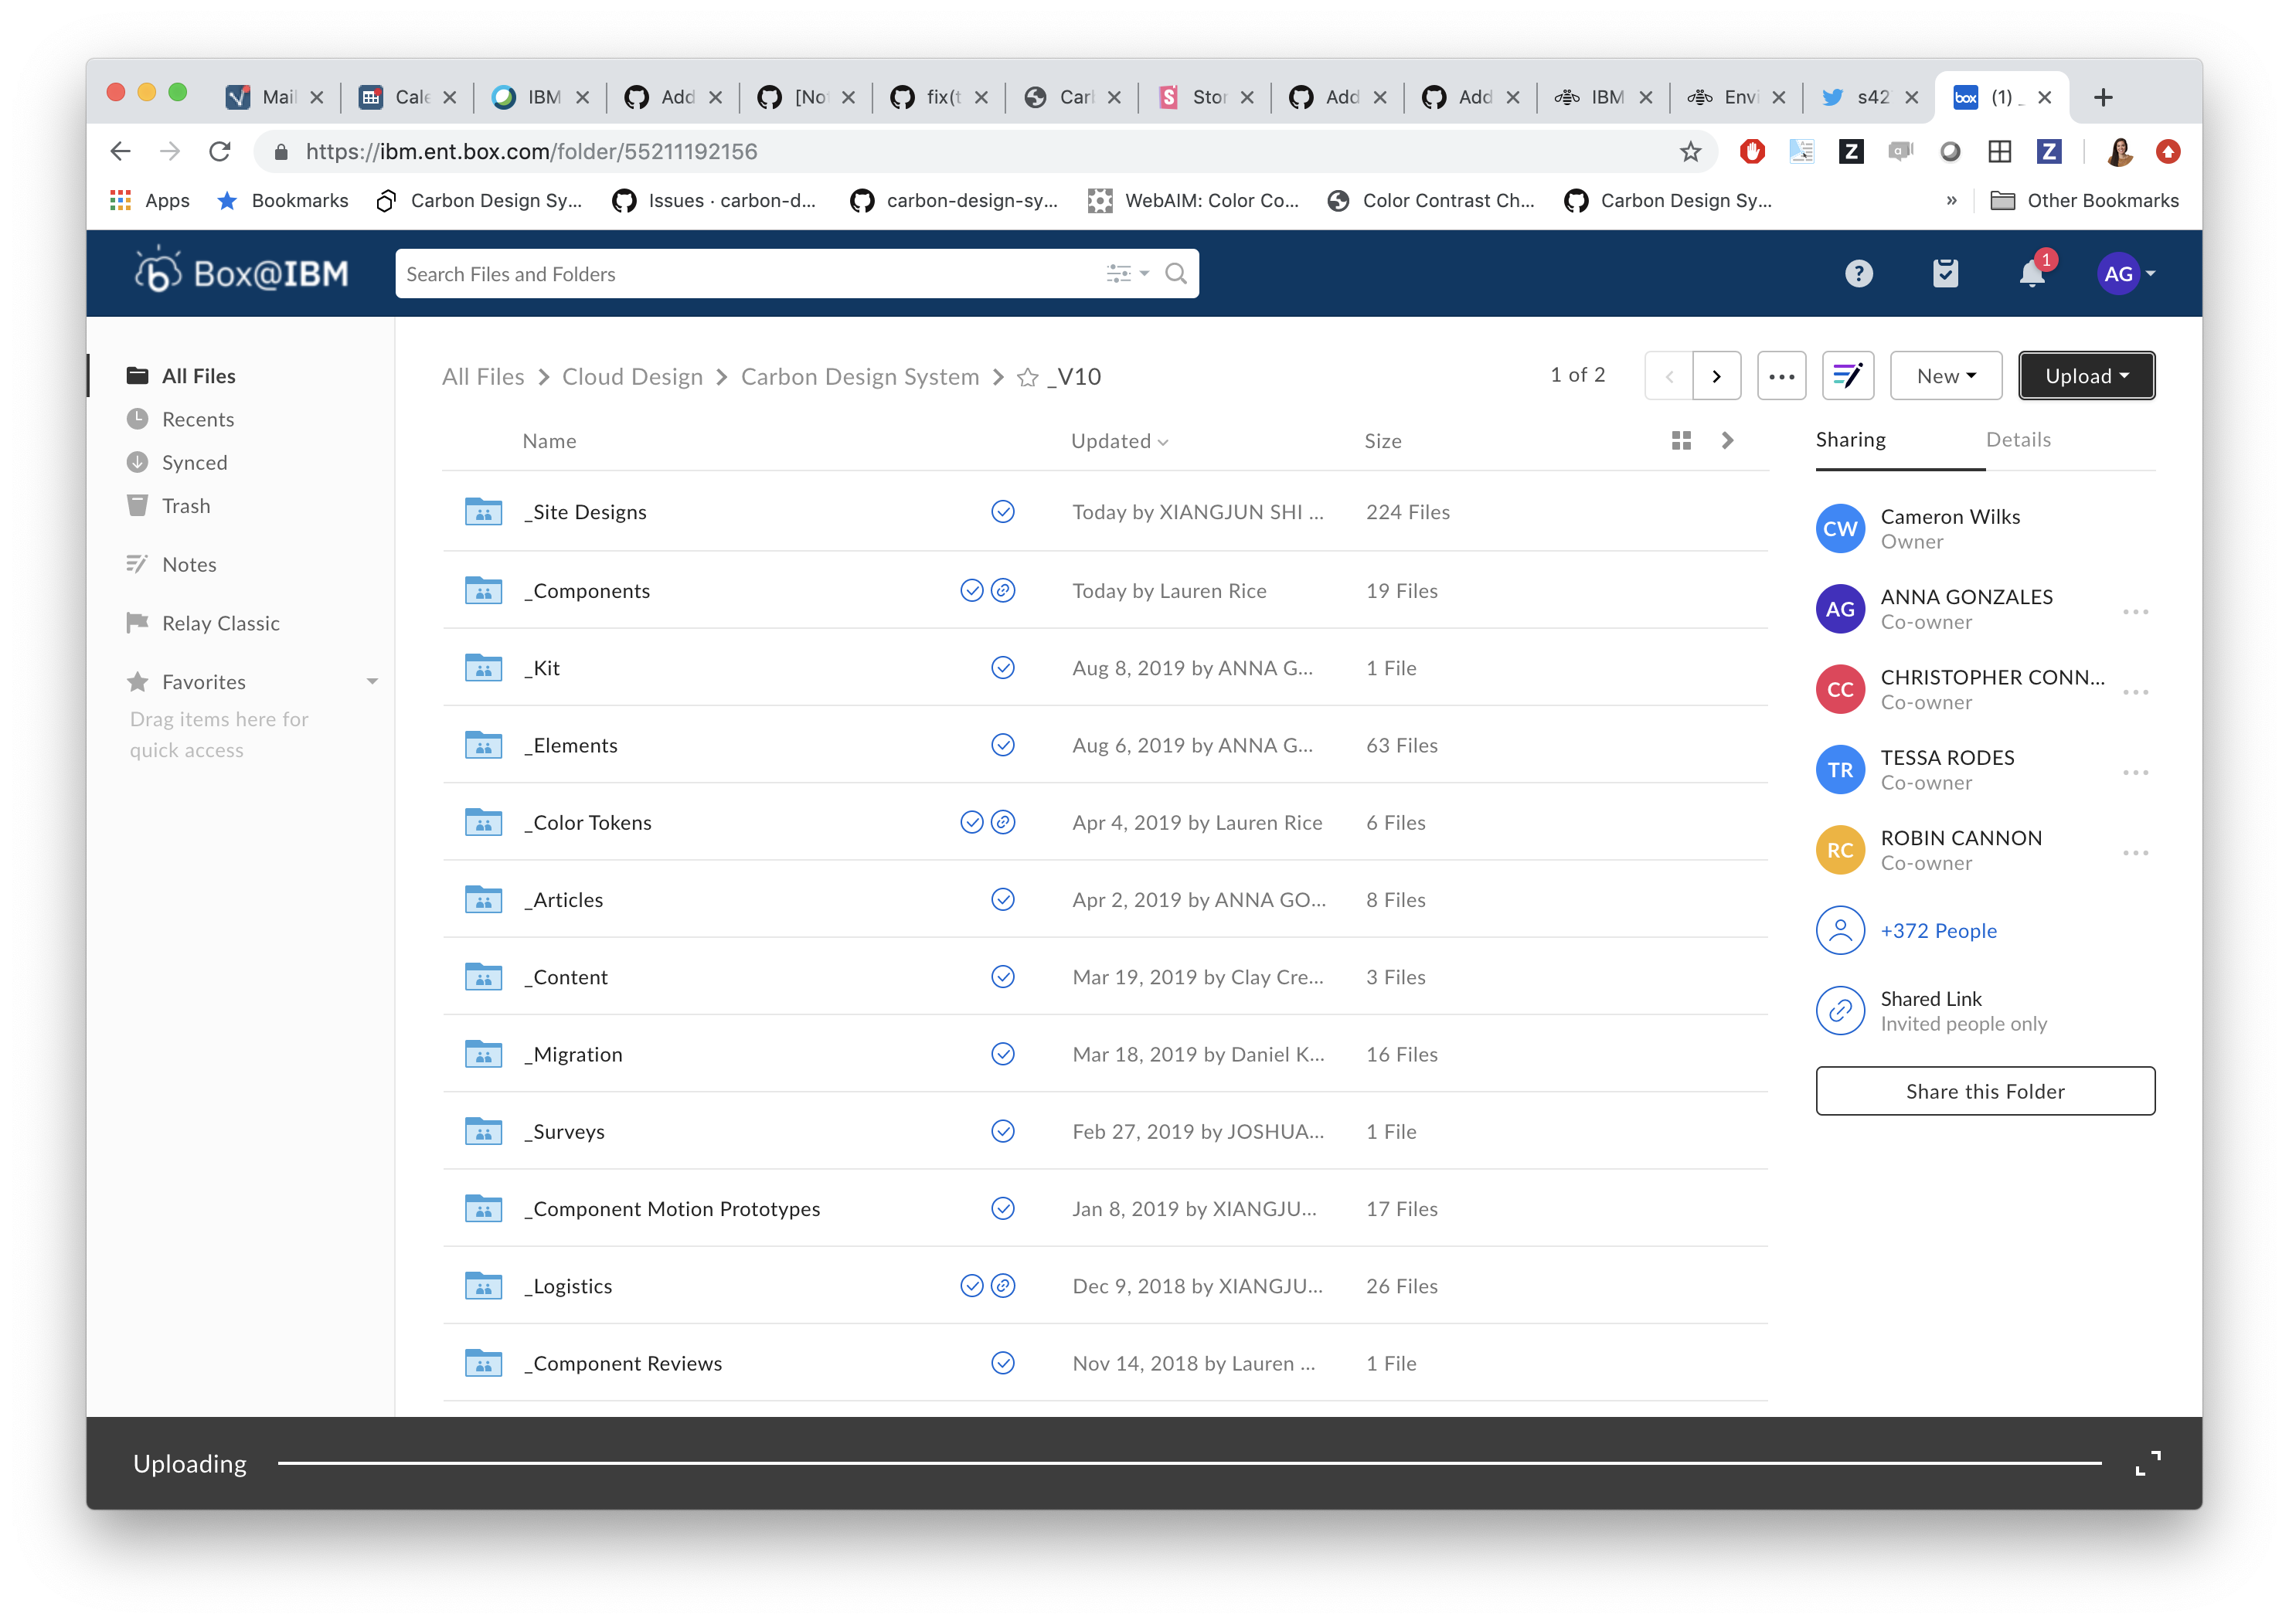Click the Search Files and Folders field
This screenshot has height=1624, width=2289.
click(x=750, y=274)
